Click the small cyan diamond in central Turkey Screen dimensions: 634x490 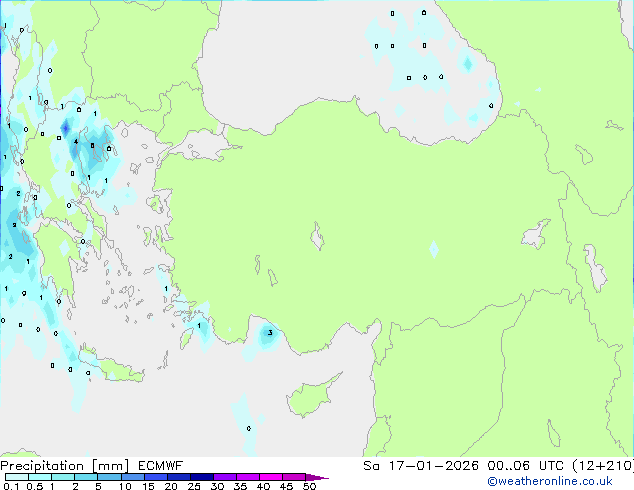[x=433, y=248]
